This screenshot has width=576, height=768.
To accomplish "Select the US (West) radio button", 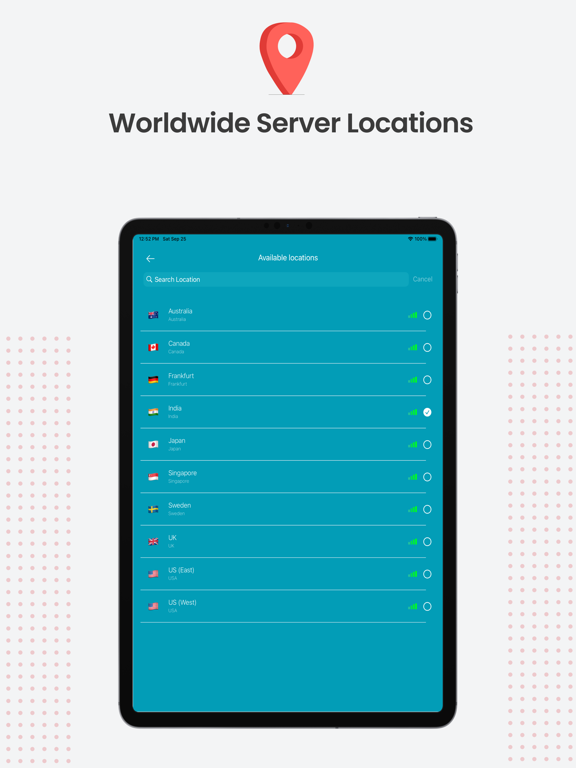I will pyautogui.click(x=427, y=606).
